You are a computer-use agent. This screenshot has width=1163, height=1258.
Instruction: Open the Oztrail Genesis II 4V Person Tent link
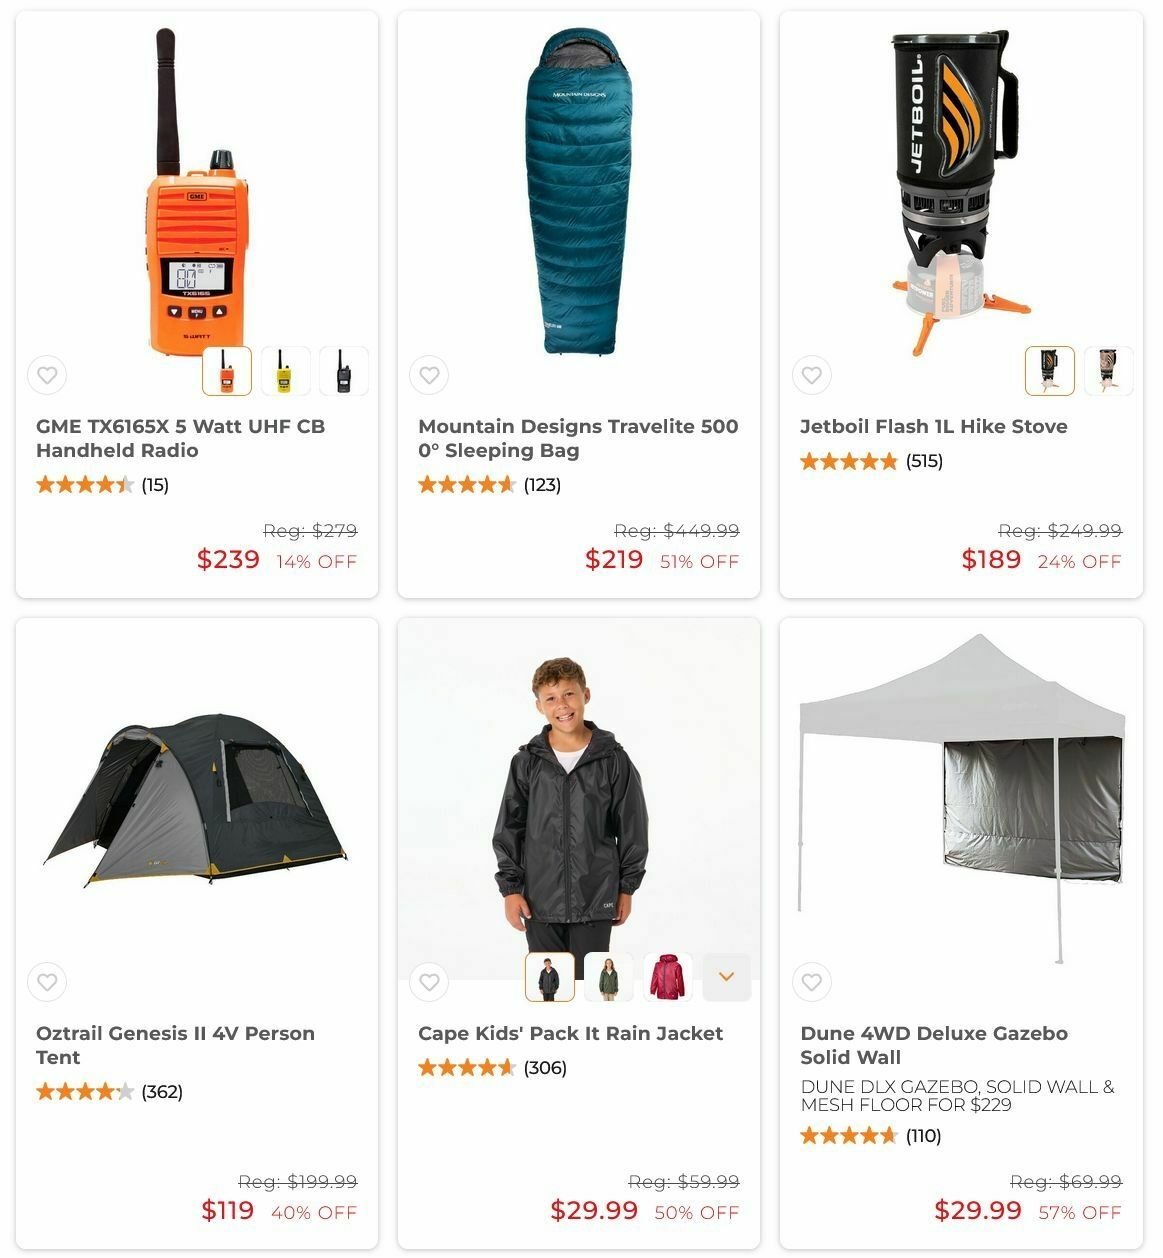[x=175, y=1045]
